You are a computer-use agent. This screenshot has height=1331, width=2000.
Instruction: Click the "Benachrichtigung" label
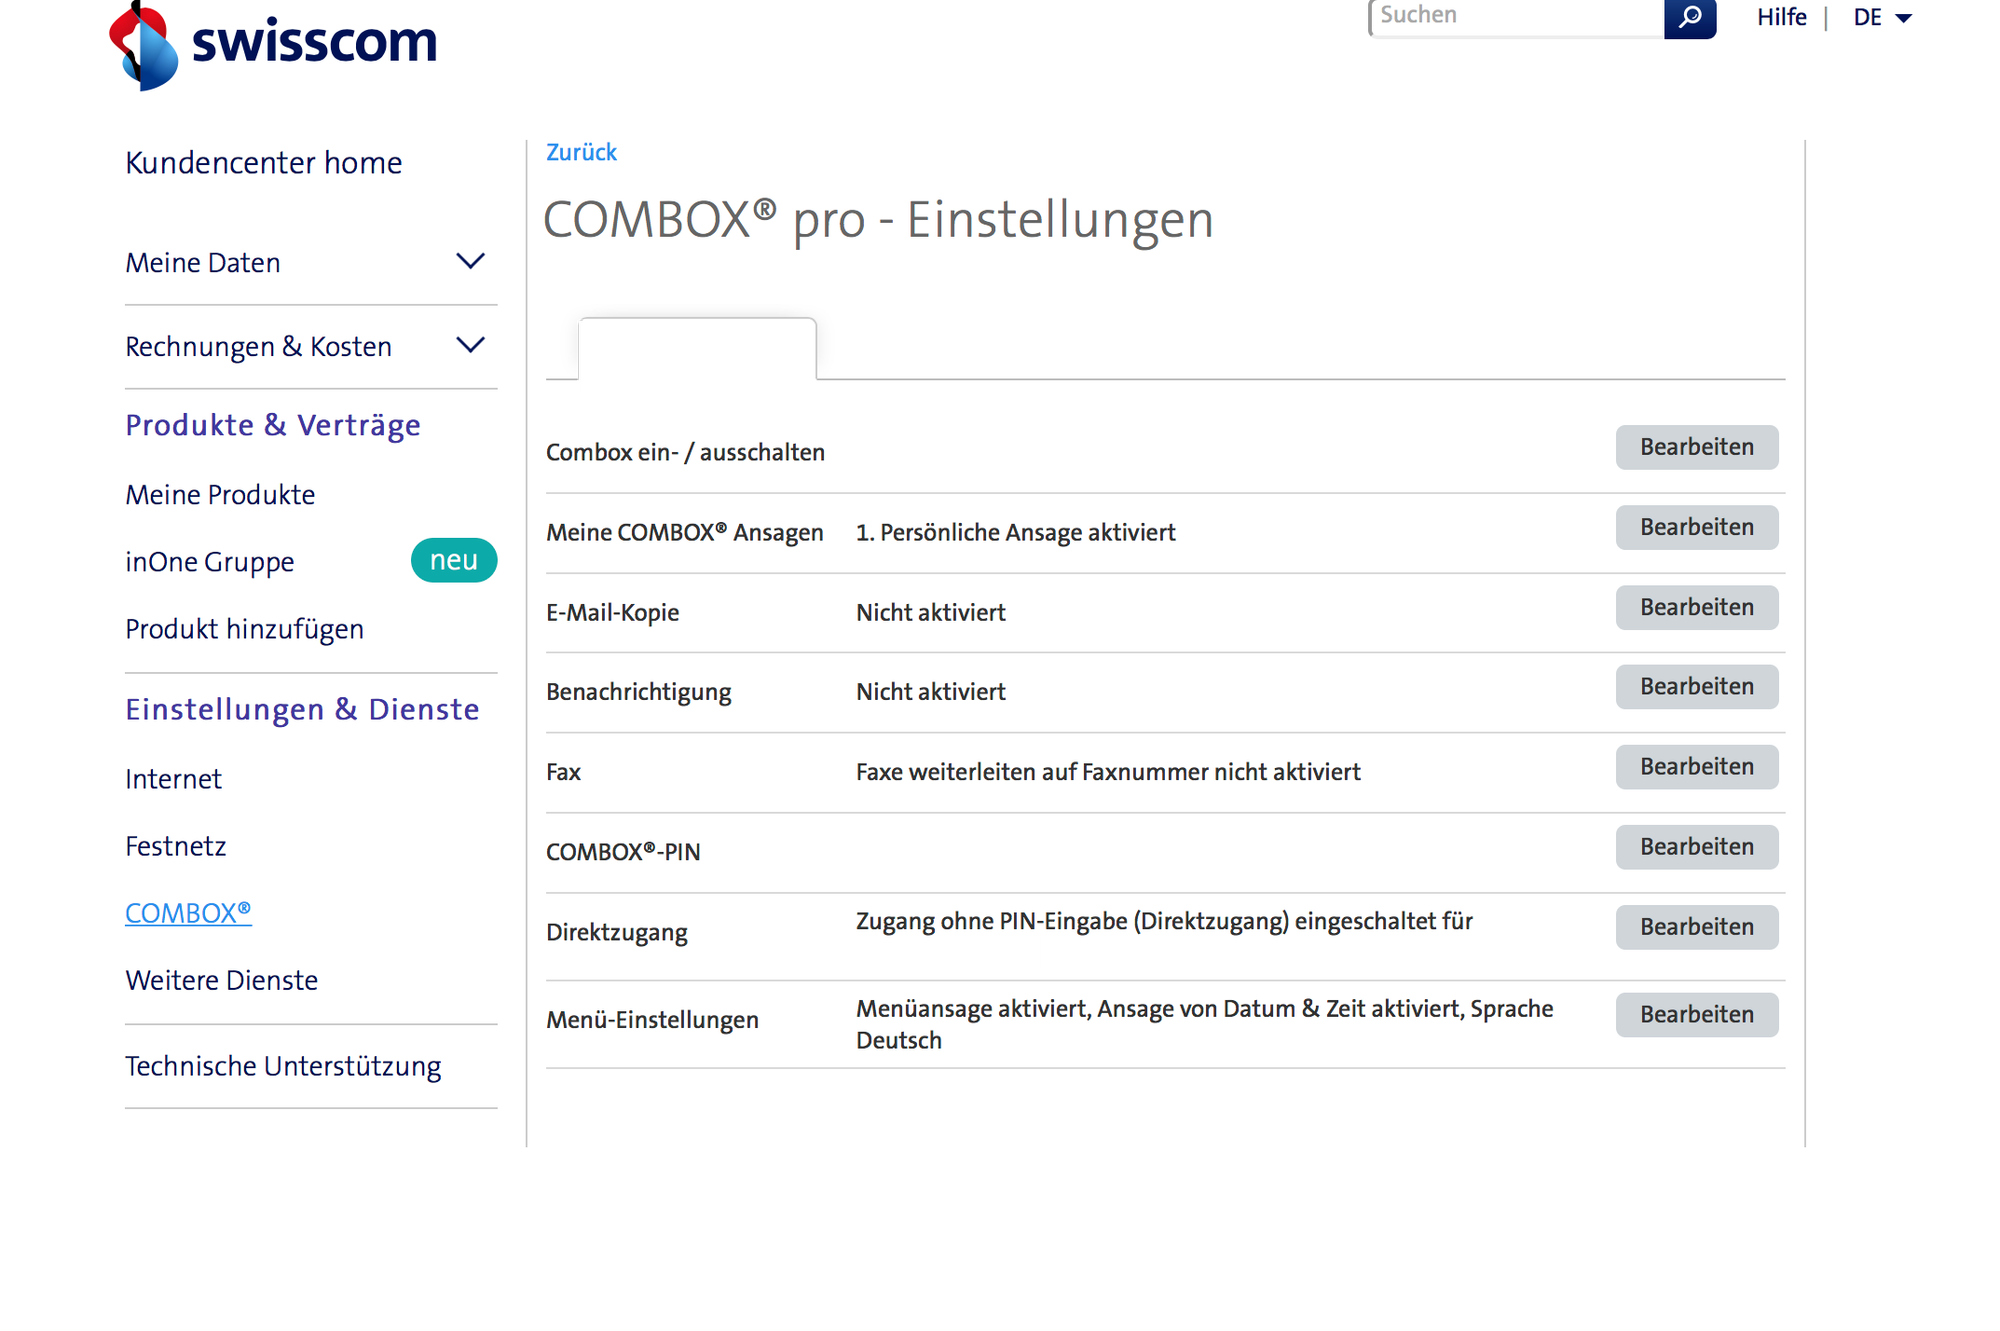pyautogui.click(x=638, y=692)
